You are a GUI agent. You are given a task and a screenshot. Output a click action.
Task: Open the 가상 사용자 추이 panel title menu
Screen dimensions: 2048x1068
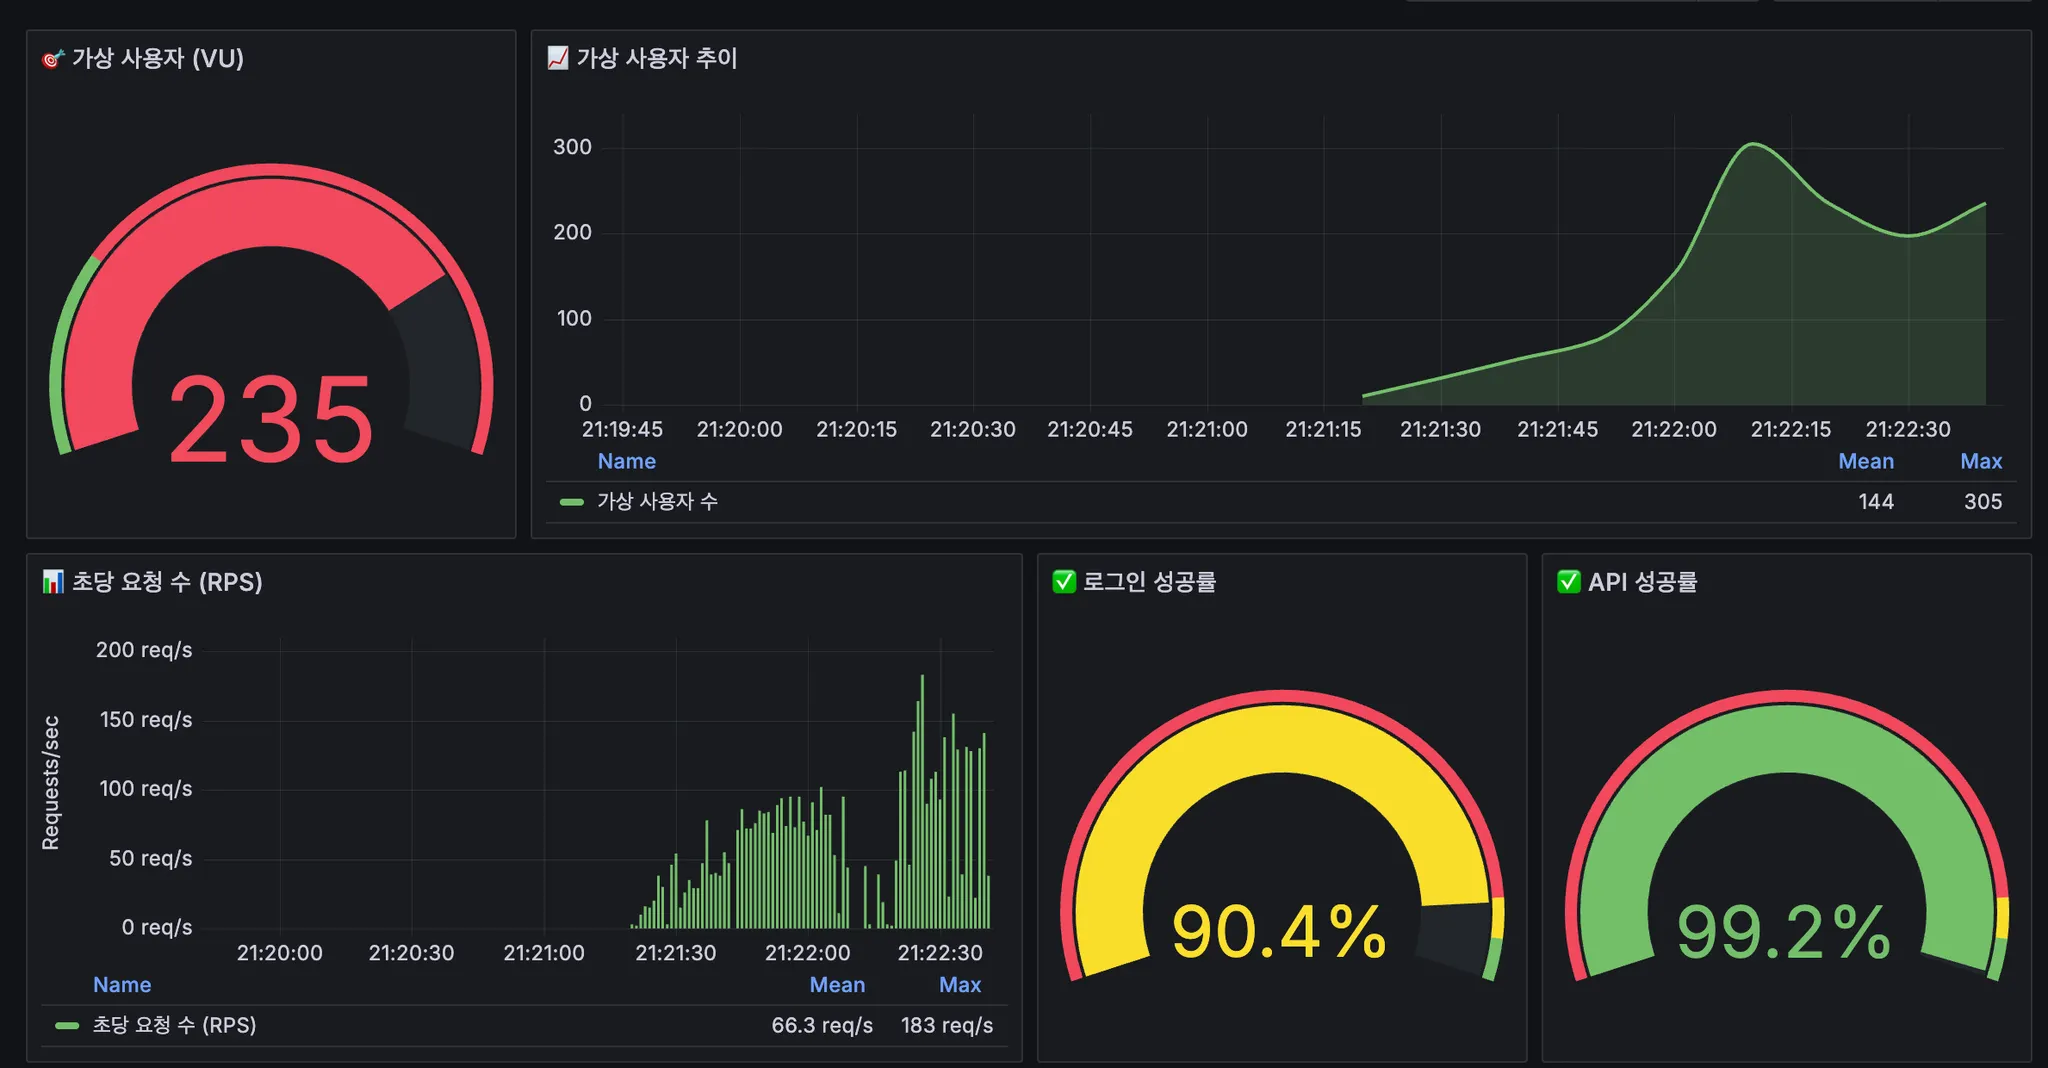657,58
